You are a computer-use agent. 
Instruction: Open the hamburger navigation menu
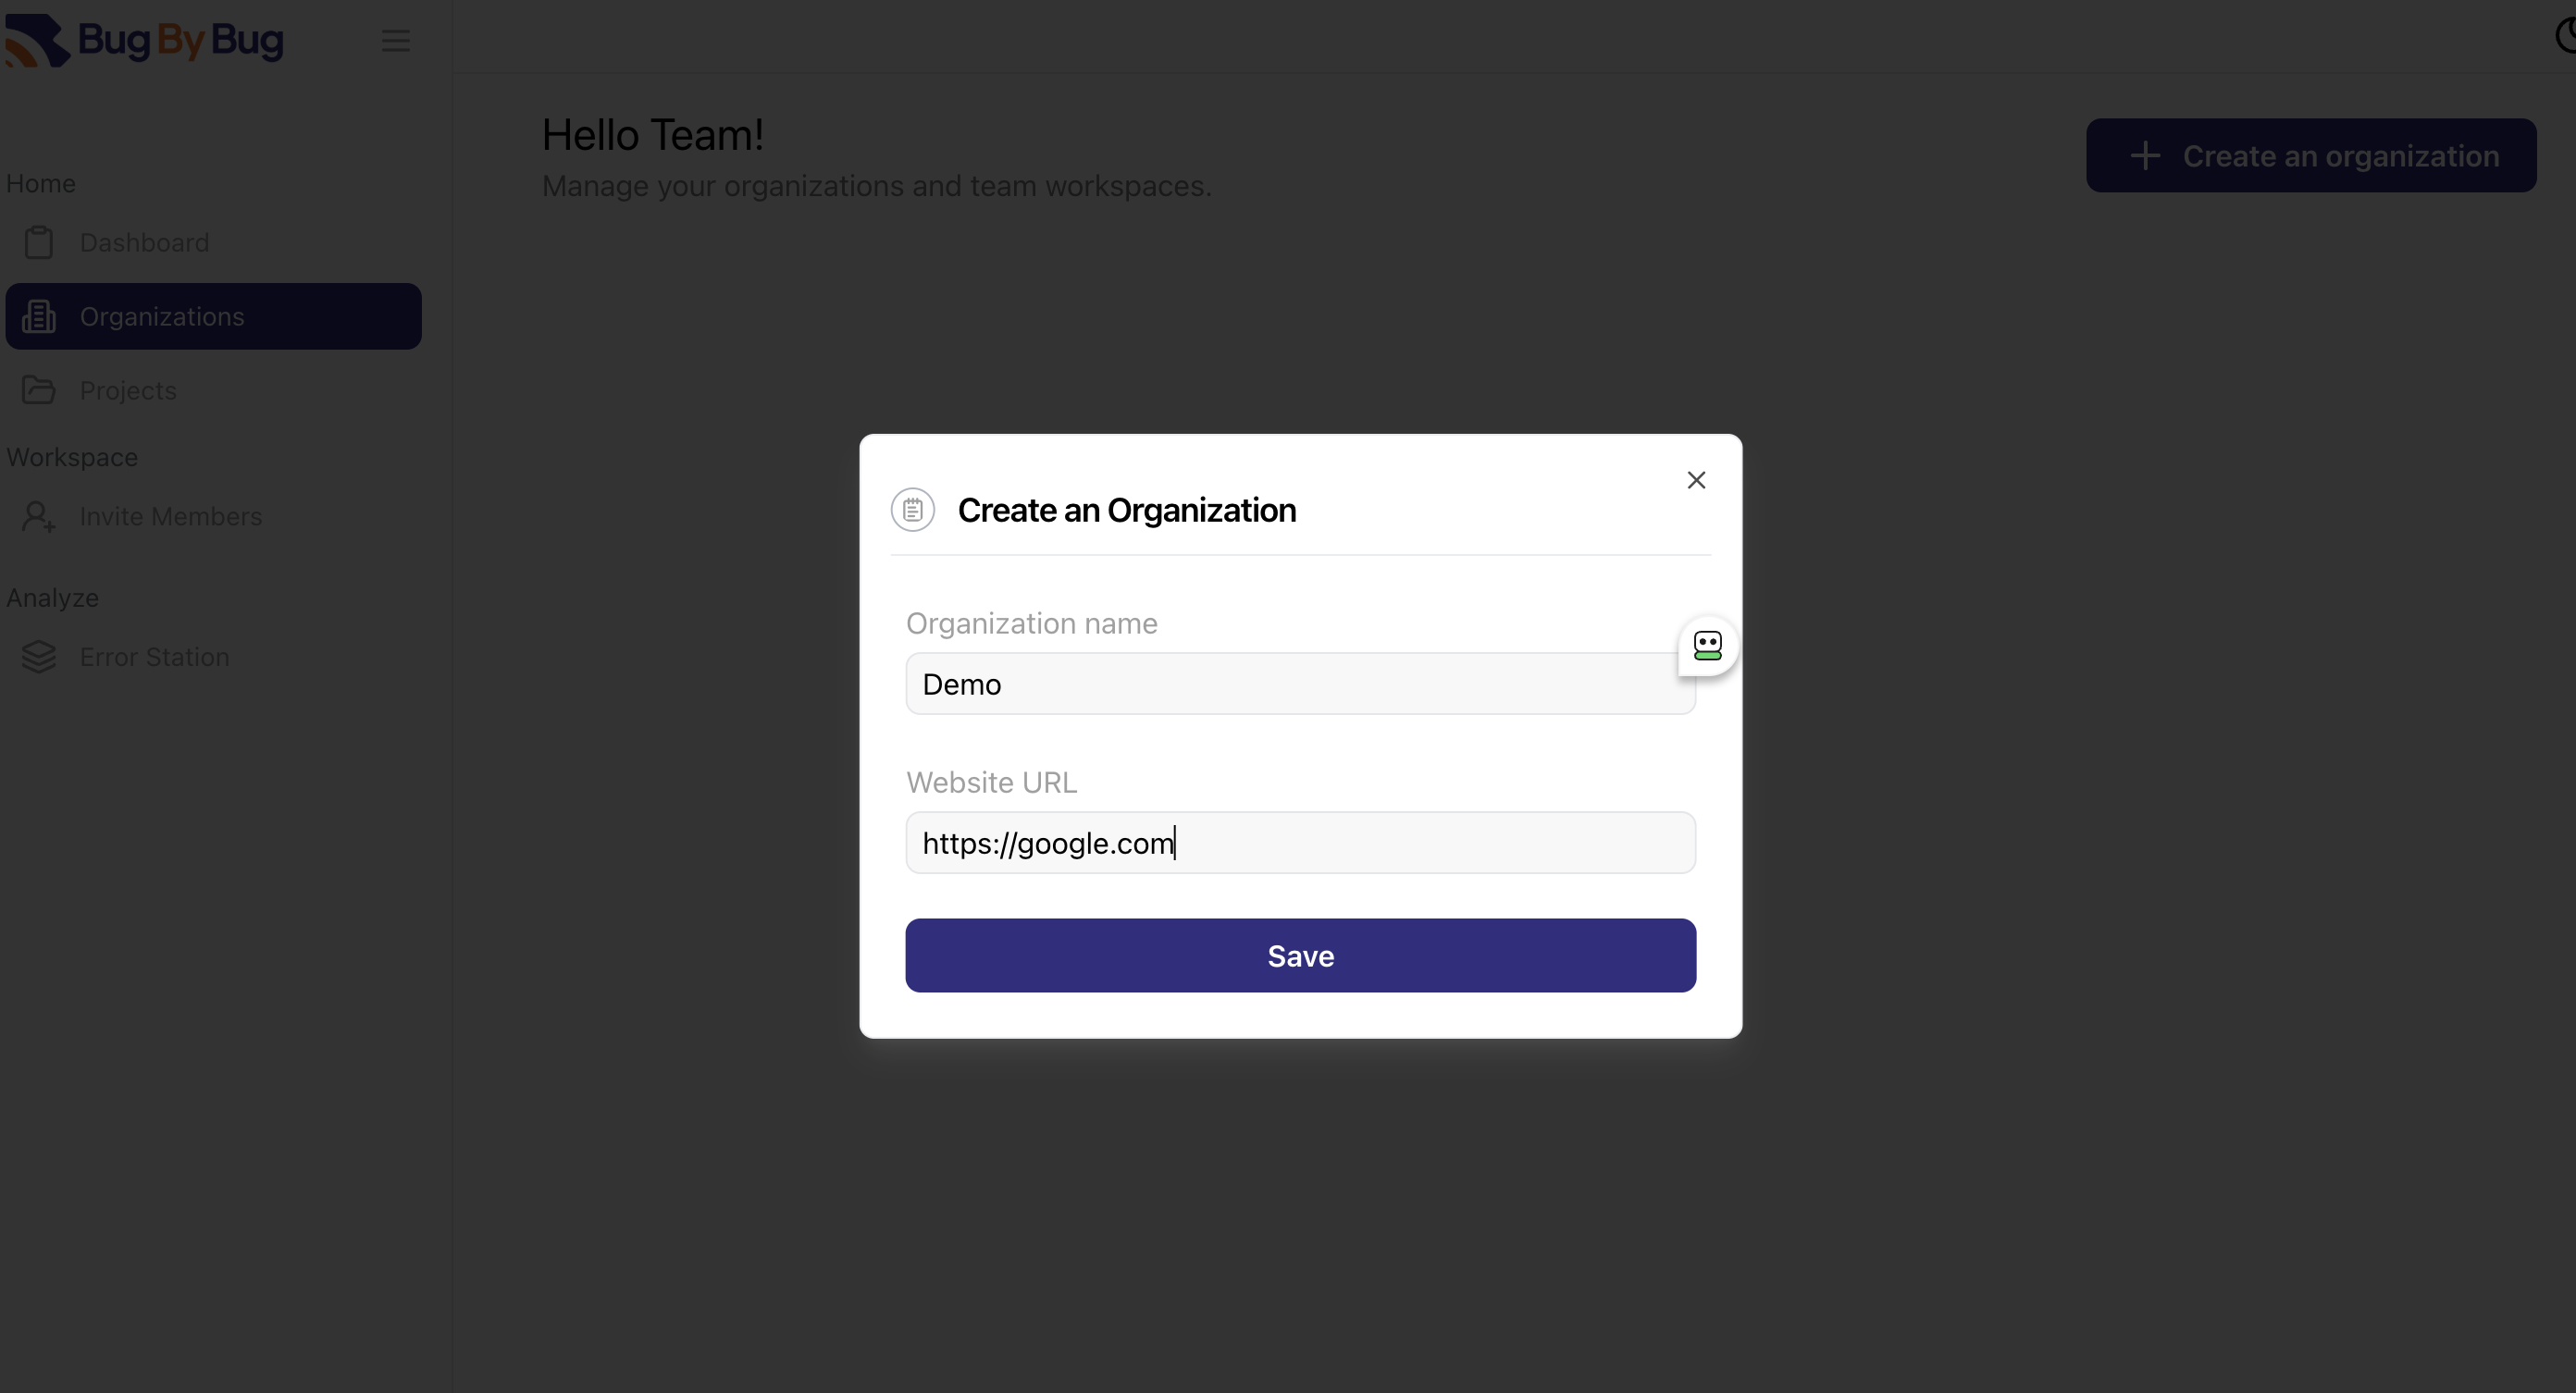pyautogui.click(x=396, y=41)
